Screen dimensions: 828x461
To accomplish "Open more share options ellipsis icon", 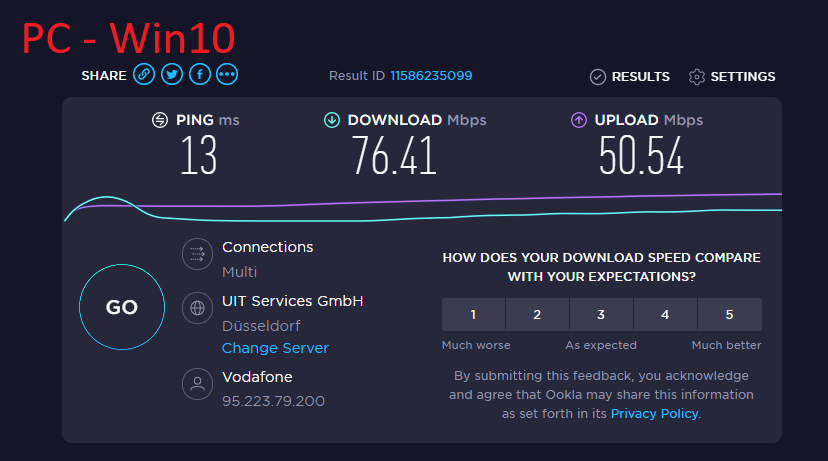I will tap(227, 74).
